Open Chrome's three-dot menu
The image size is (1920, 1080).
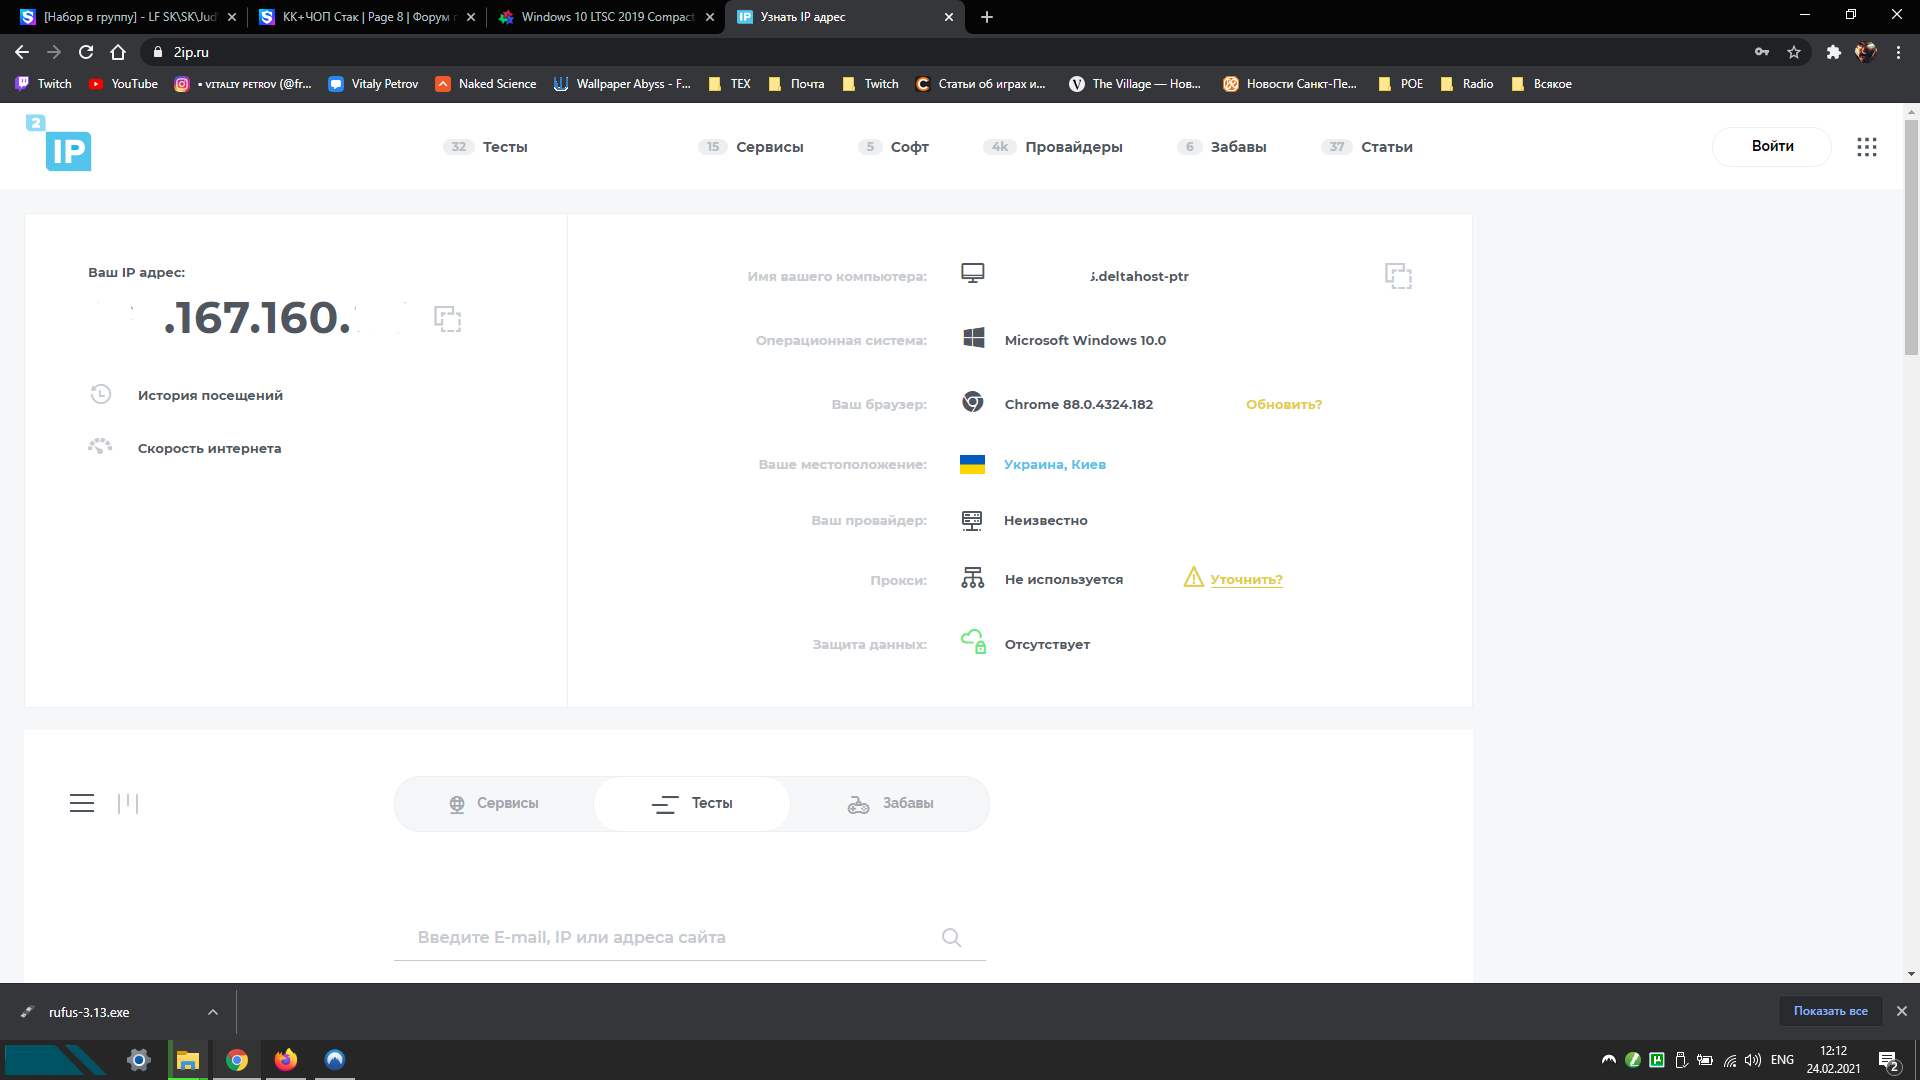[x=1898, y=52]
